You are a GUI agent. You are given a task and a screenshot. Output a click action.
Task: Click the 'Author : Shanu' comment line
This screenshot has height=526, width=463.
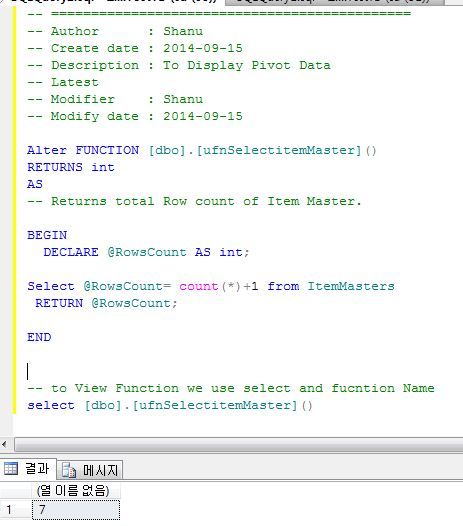point(115,31)
